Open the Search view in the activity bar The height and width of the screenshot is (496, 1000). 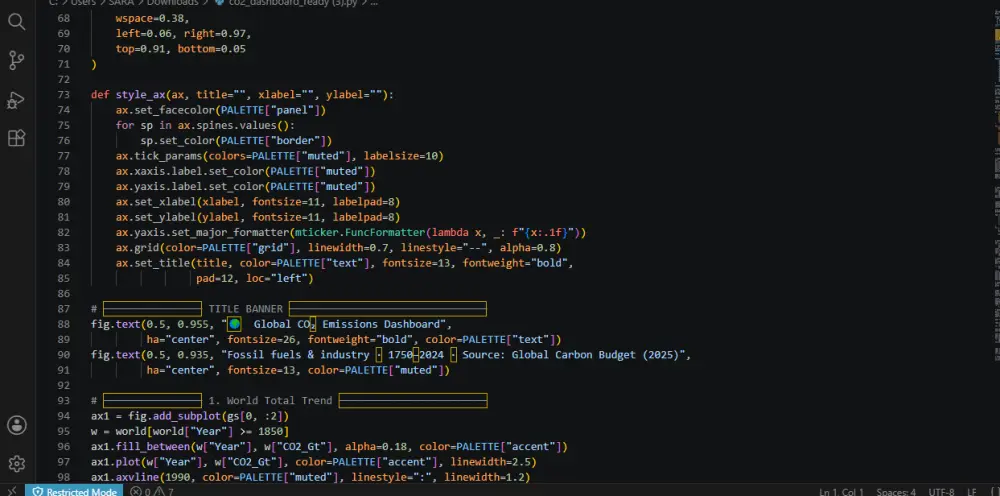tap(17, 22)
